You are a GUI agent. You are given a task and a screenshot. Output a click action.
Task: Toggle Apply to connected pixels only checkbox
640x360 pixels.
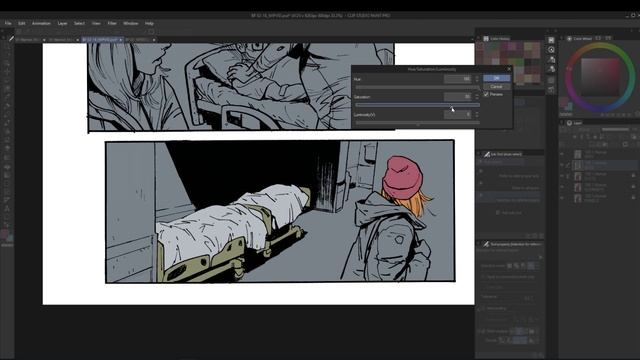point(483,277)
